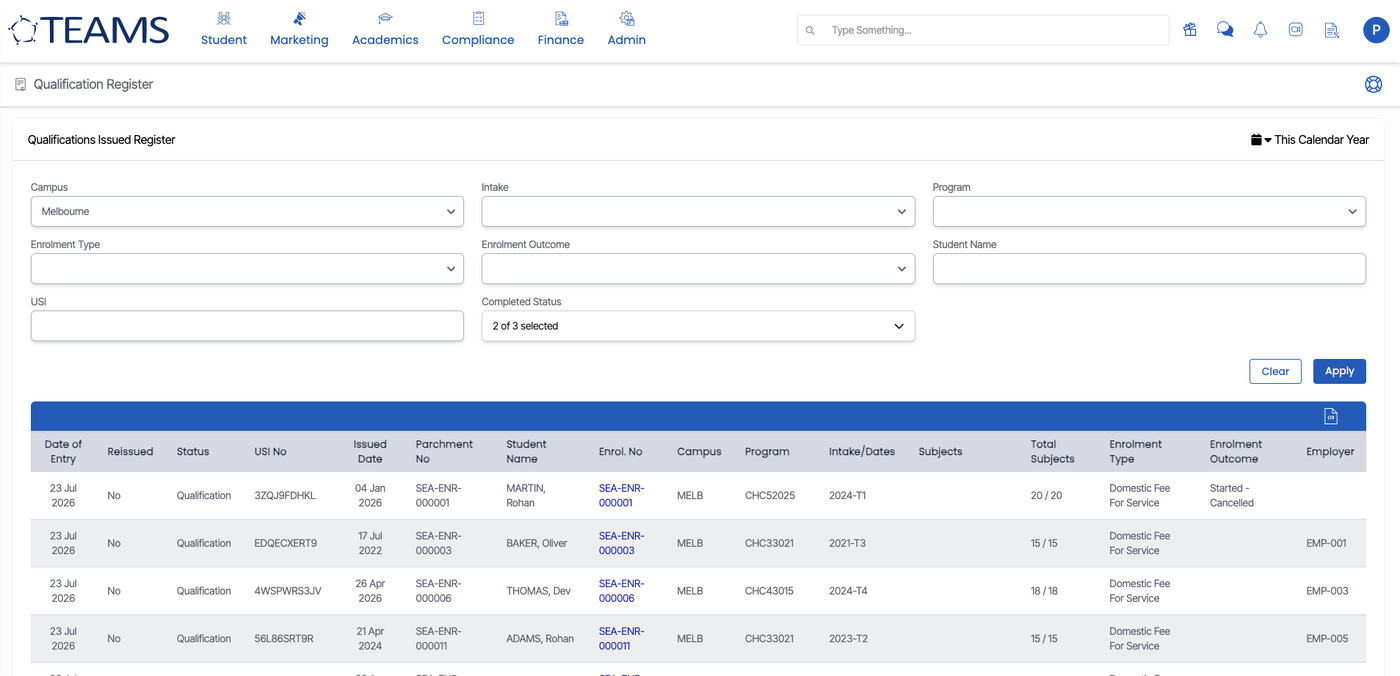Open the Campus dropdown showing Melbourne
The height and width of the screenshot is (676, 1400).
tap(247, 212)
